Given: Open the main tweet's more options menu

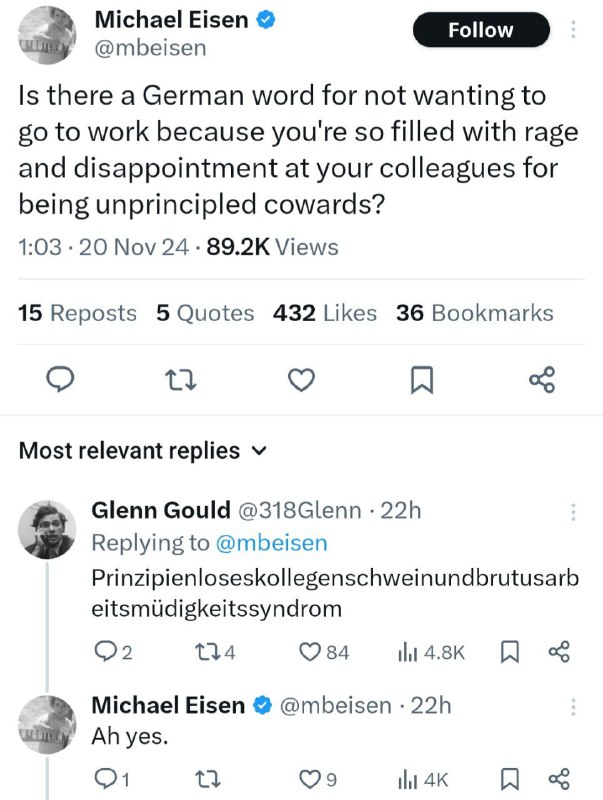Looking at the screenshot, I should click(573, 30).
